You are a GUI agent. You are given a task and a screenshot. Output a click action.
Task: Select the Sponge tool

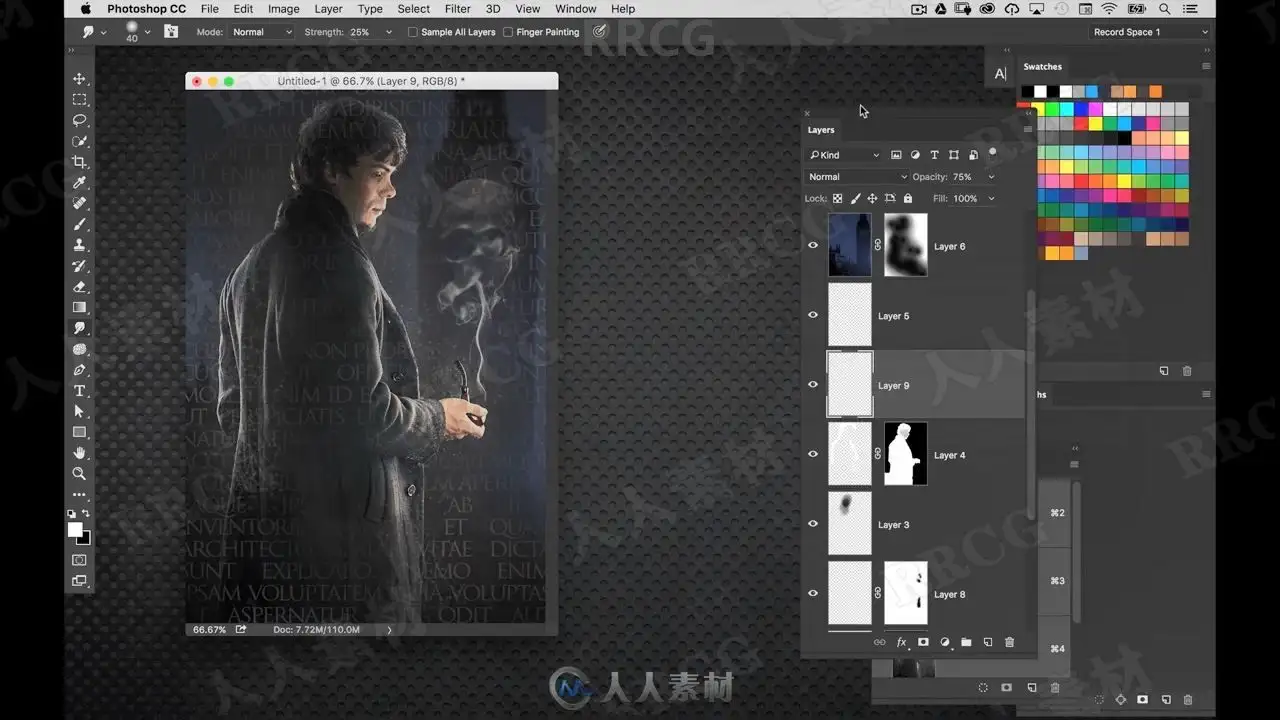click(79, 349)
